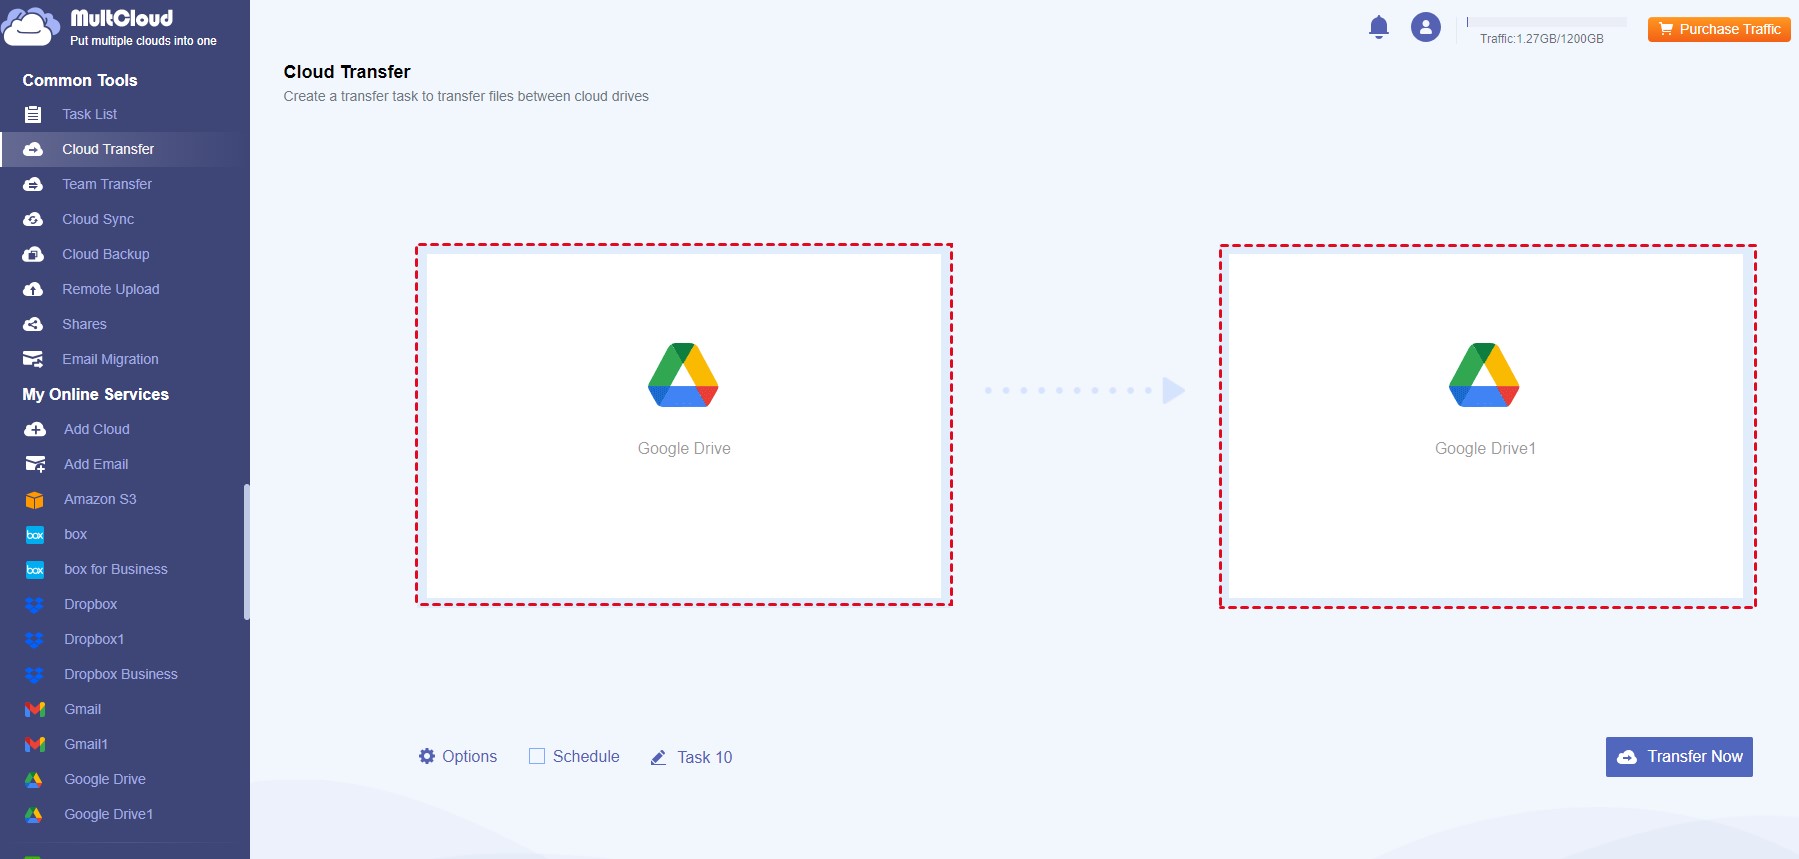Click the Traffic:1.27GB/1200GB text
The width and height of the screenshot is (1799, 859).
click(1541, 39)
